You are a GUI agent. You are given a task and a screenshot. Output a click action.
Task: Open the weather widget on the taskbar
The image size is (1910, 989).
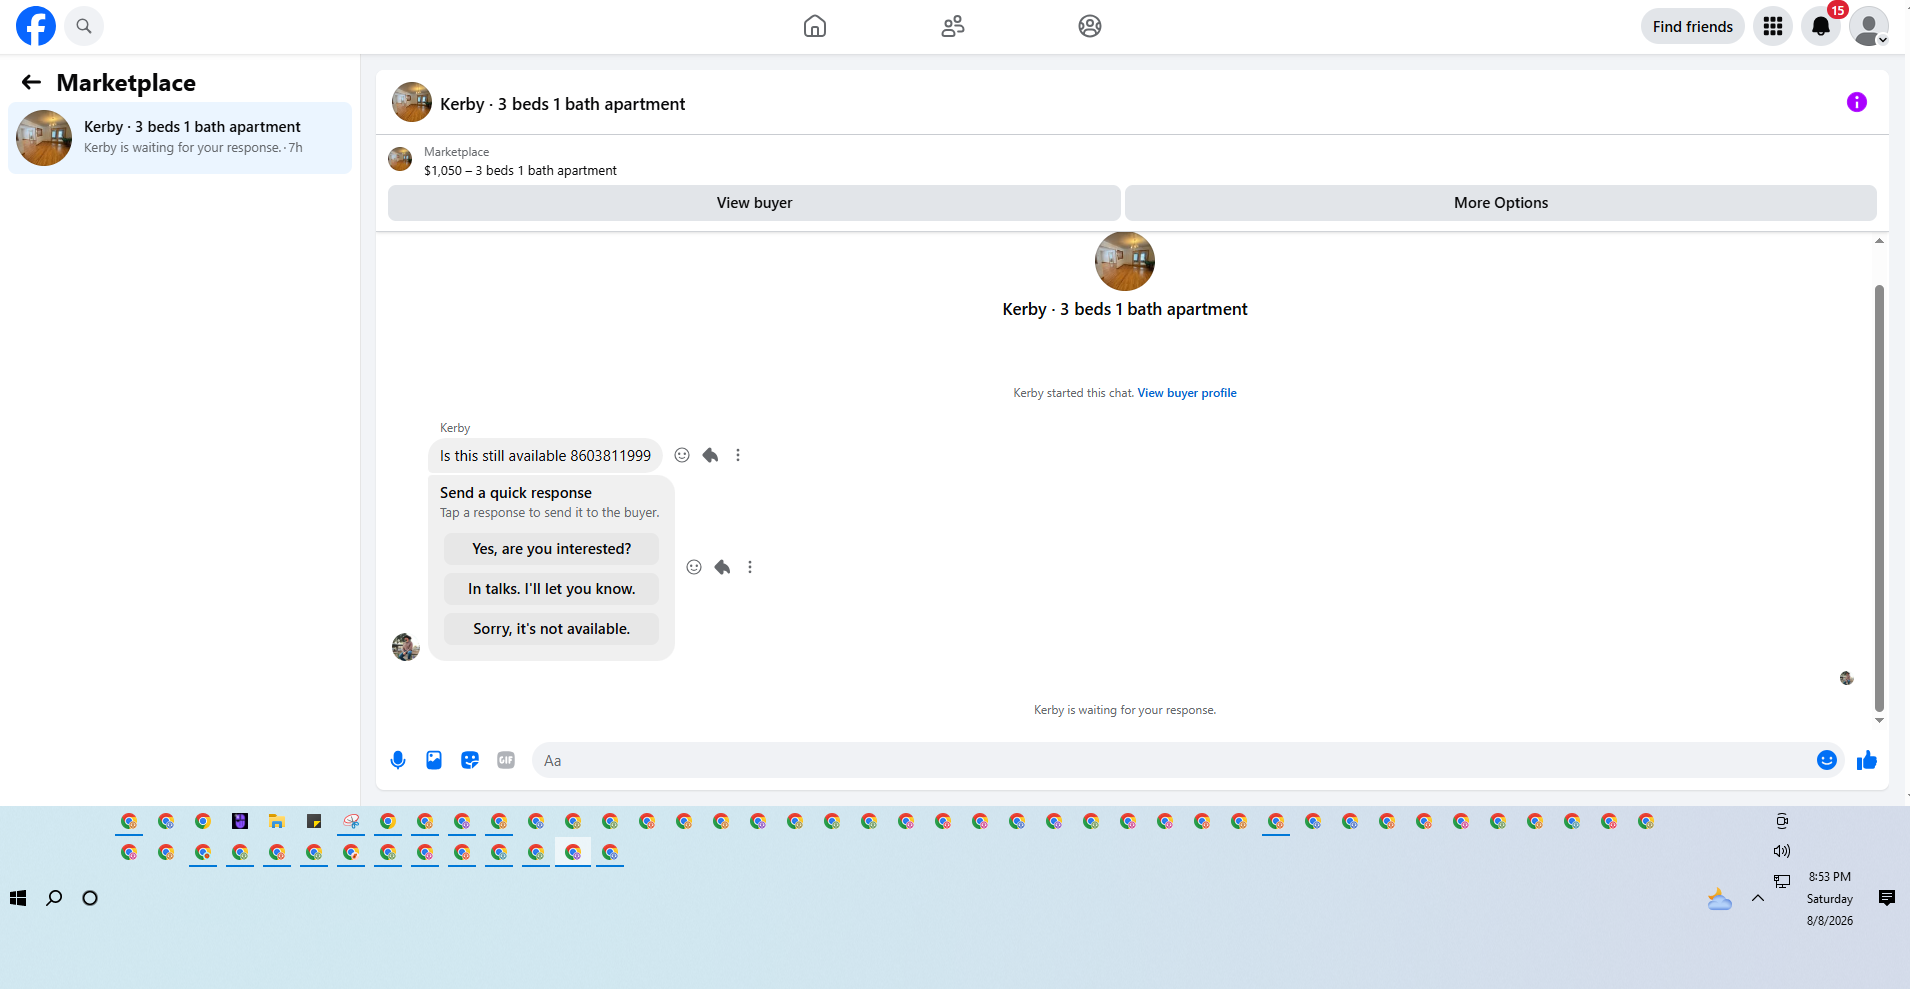click(x=1720, y=899)
